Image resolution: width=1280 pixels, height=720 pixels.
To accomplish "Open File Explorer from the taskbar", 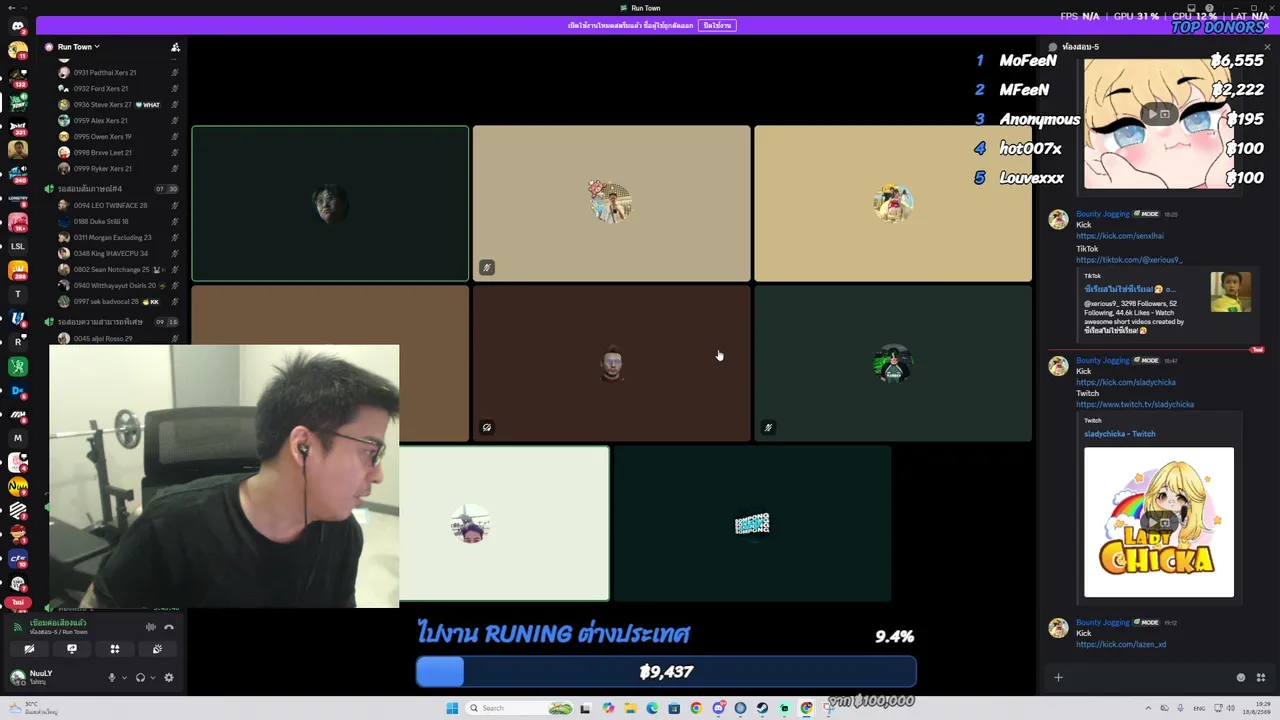I will (630, 708).
